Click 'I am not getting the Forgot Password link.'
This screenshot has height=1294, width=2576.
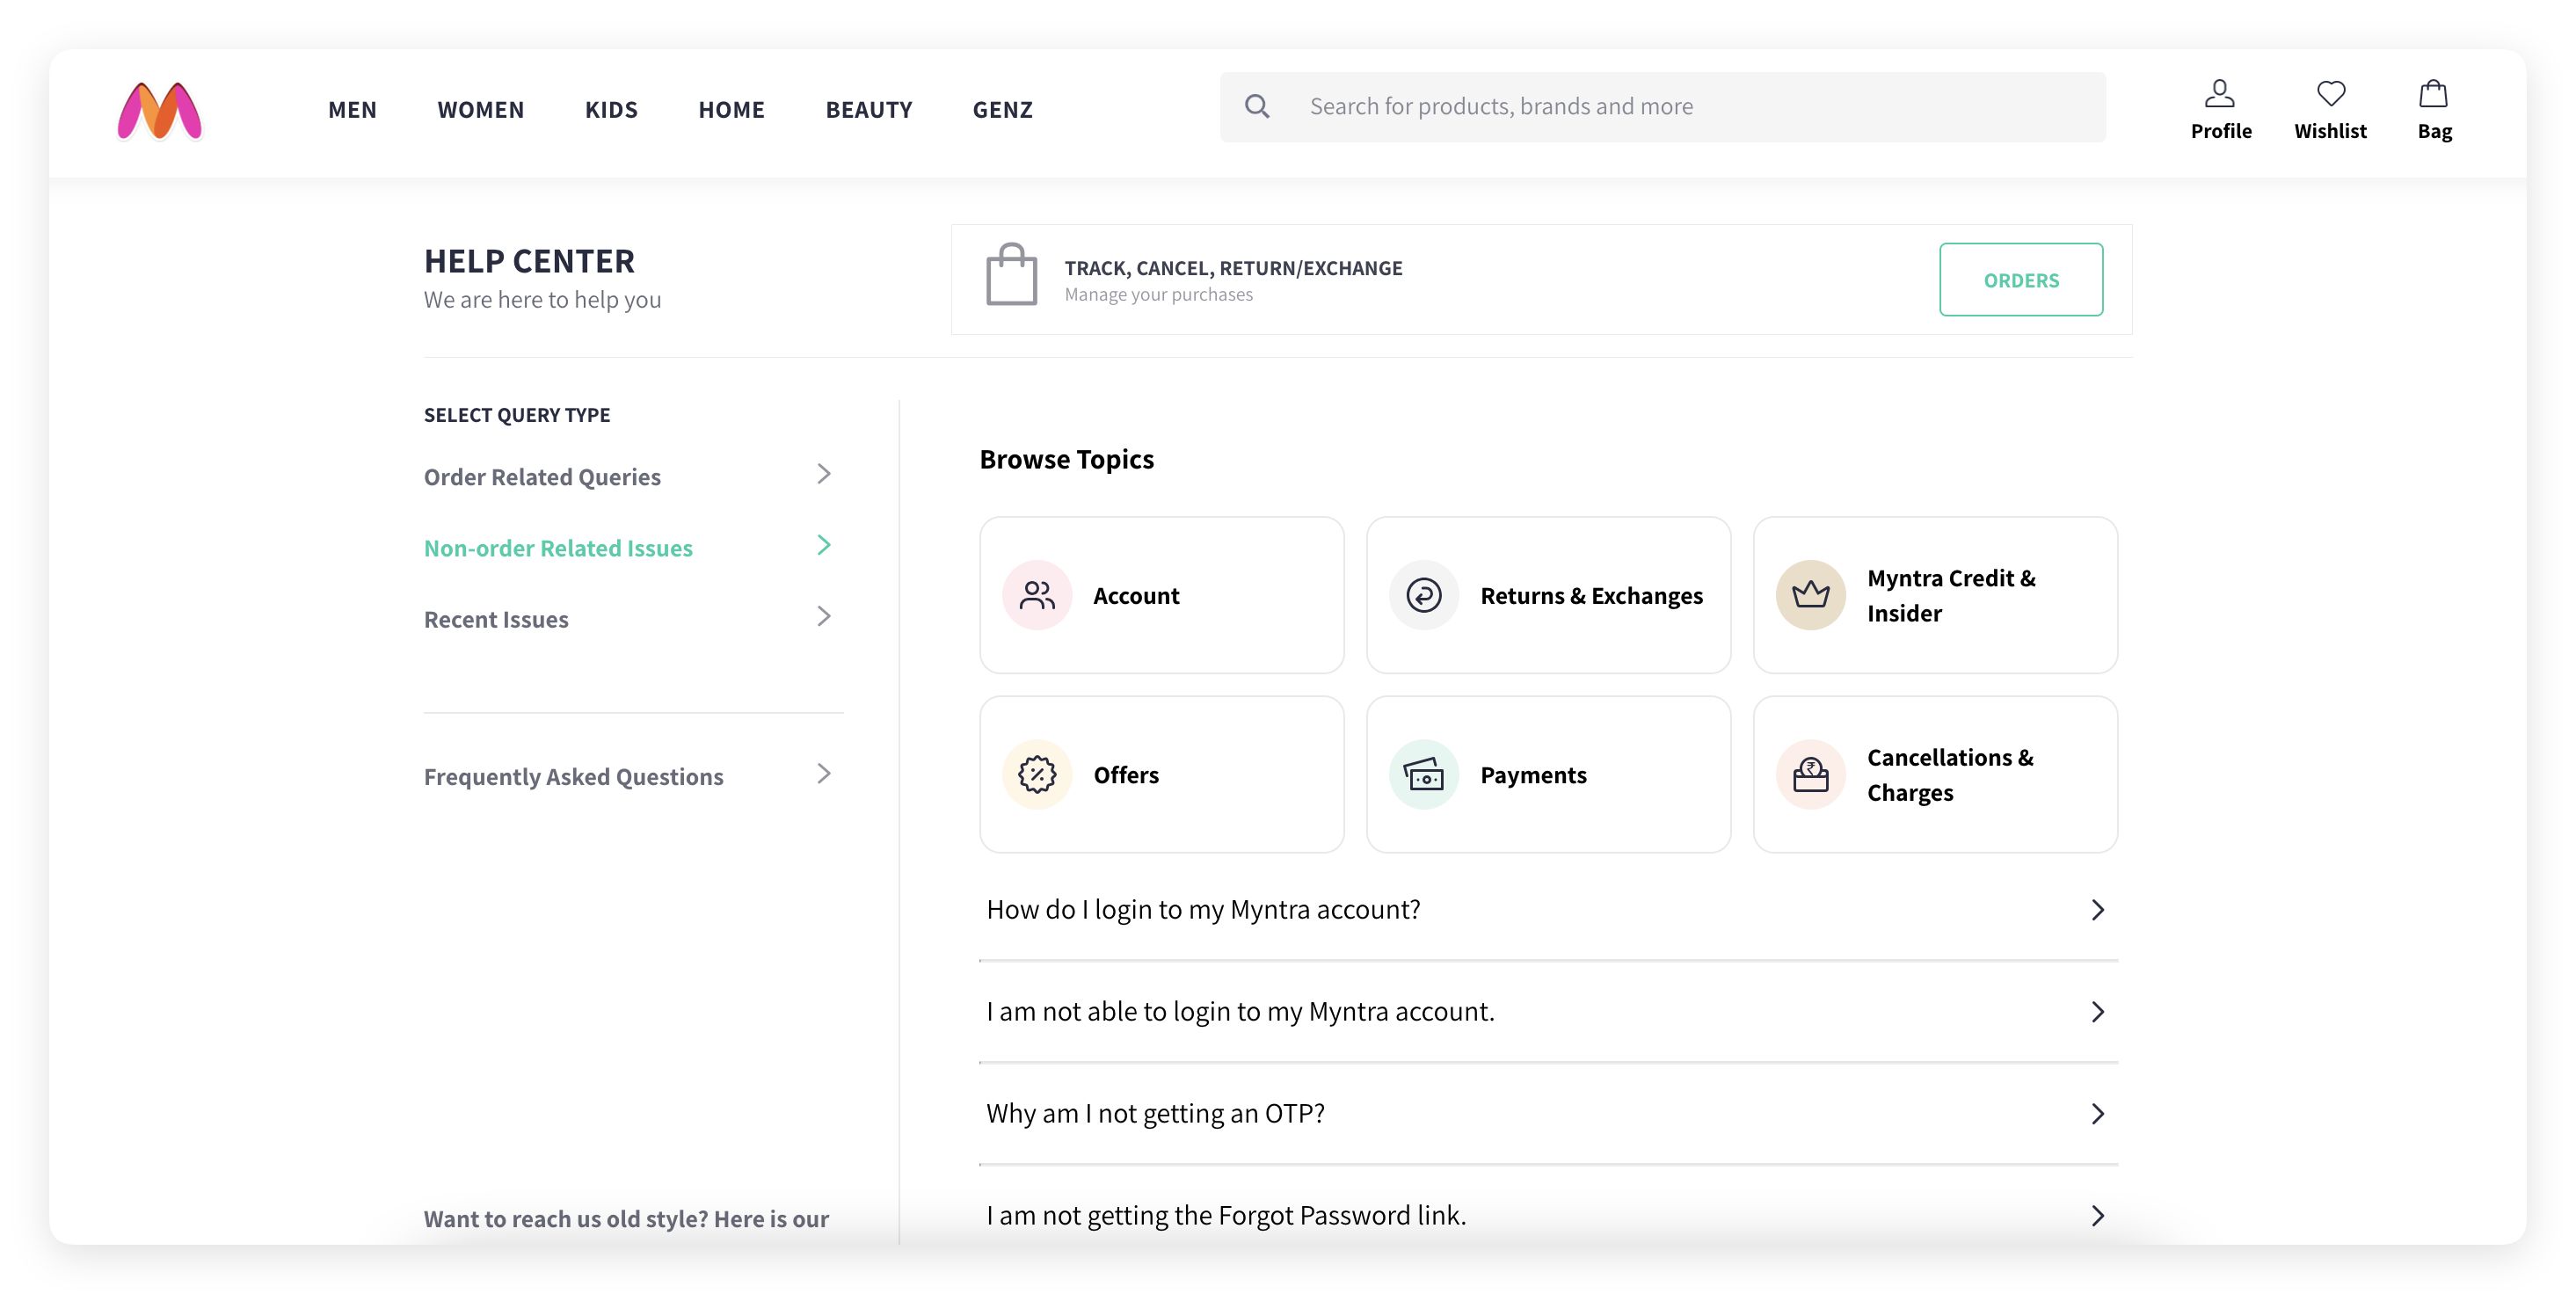(x=1226, y=1215)
